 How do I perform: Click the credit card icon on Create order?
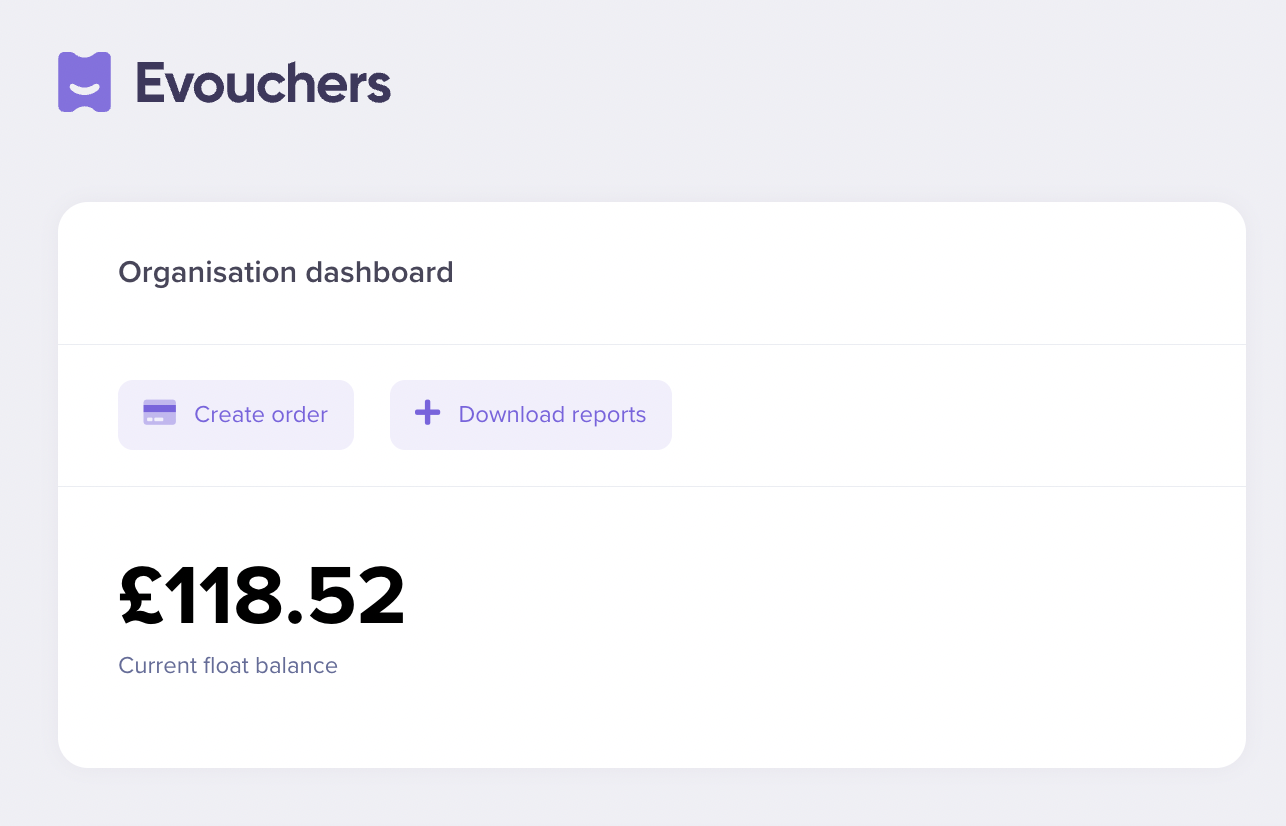[160, 413]
